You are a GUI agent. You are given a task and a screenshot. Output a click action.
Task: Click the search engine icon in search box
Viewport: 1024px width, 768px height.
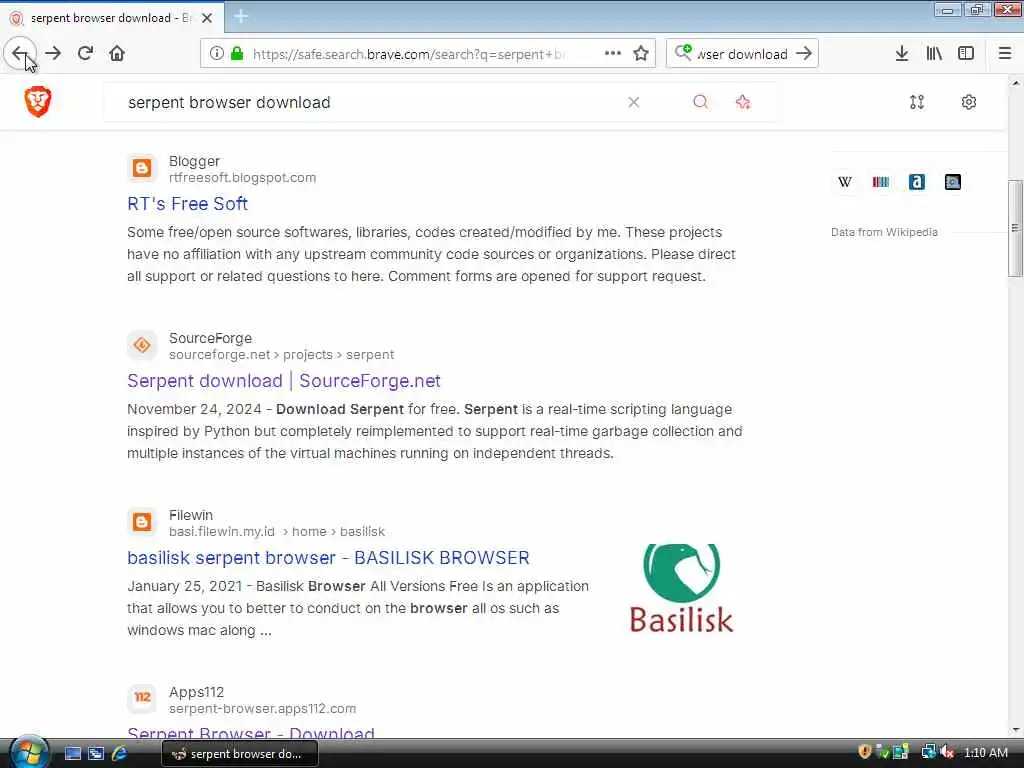(x=683, y=52)
